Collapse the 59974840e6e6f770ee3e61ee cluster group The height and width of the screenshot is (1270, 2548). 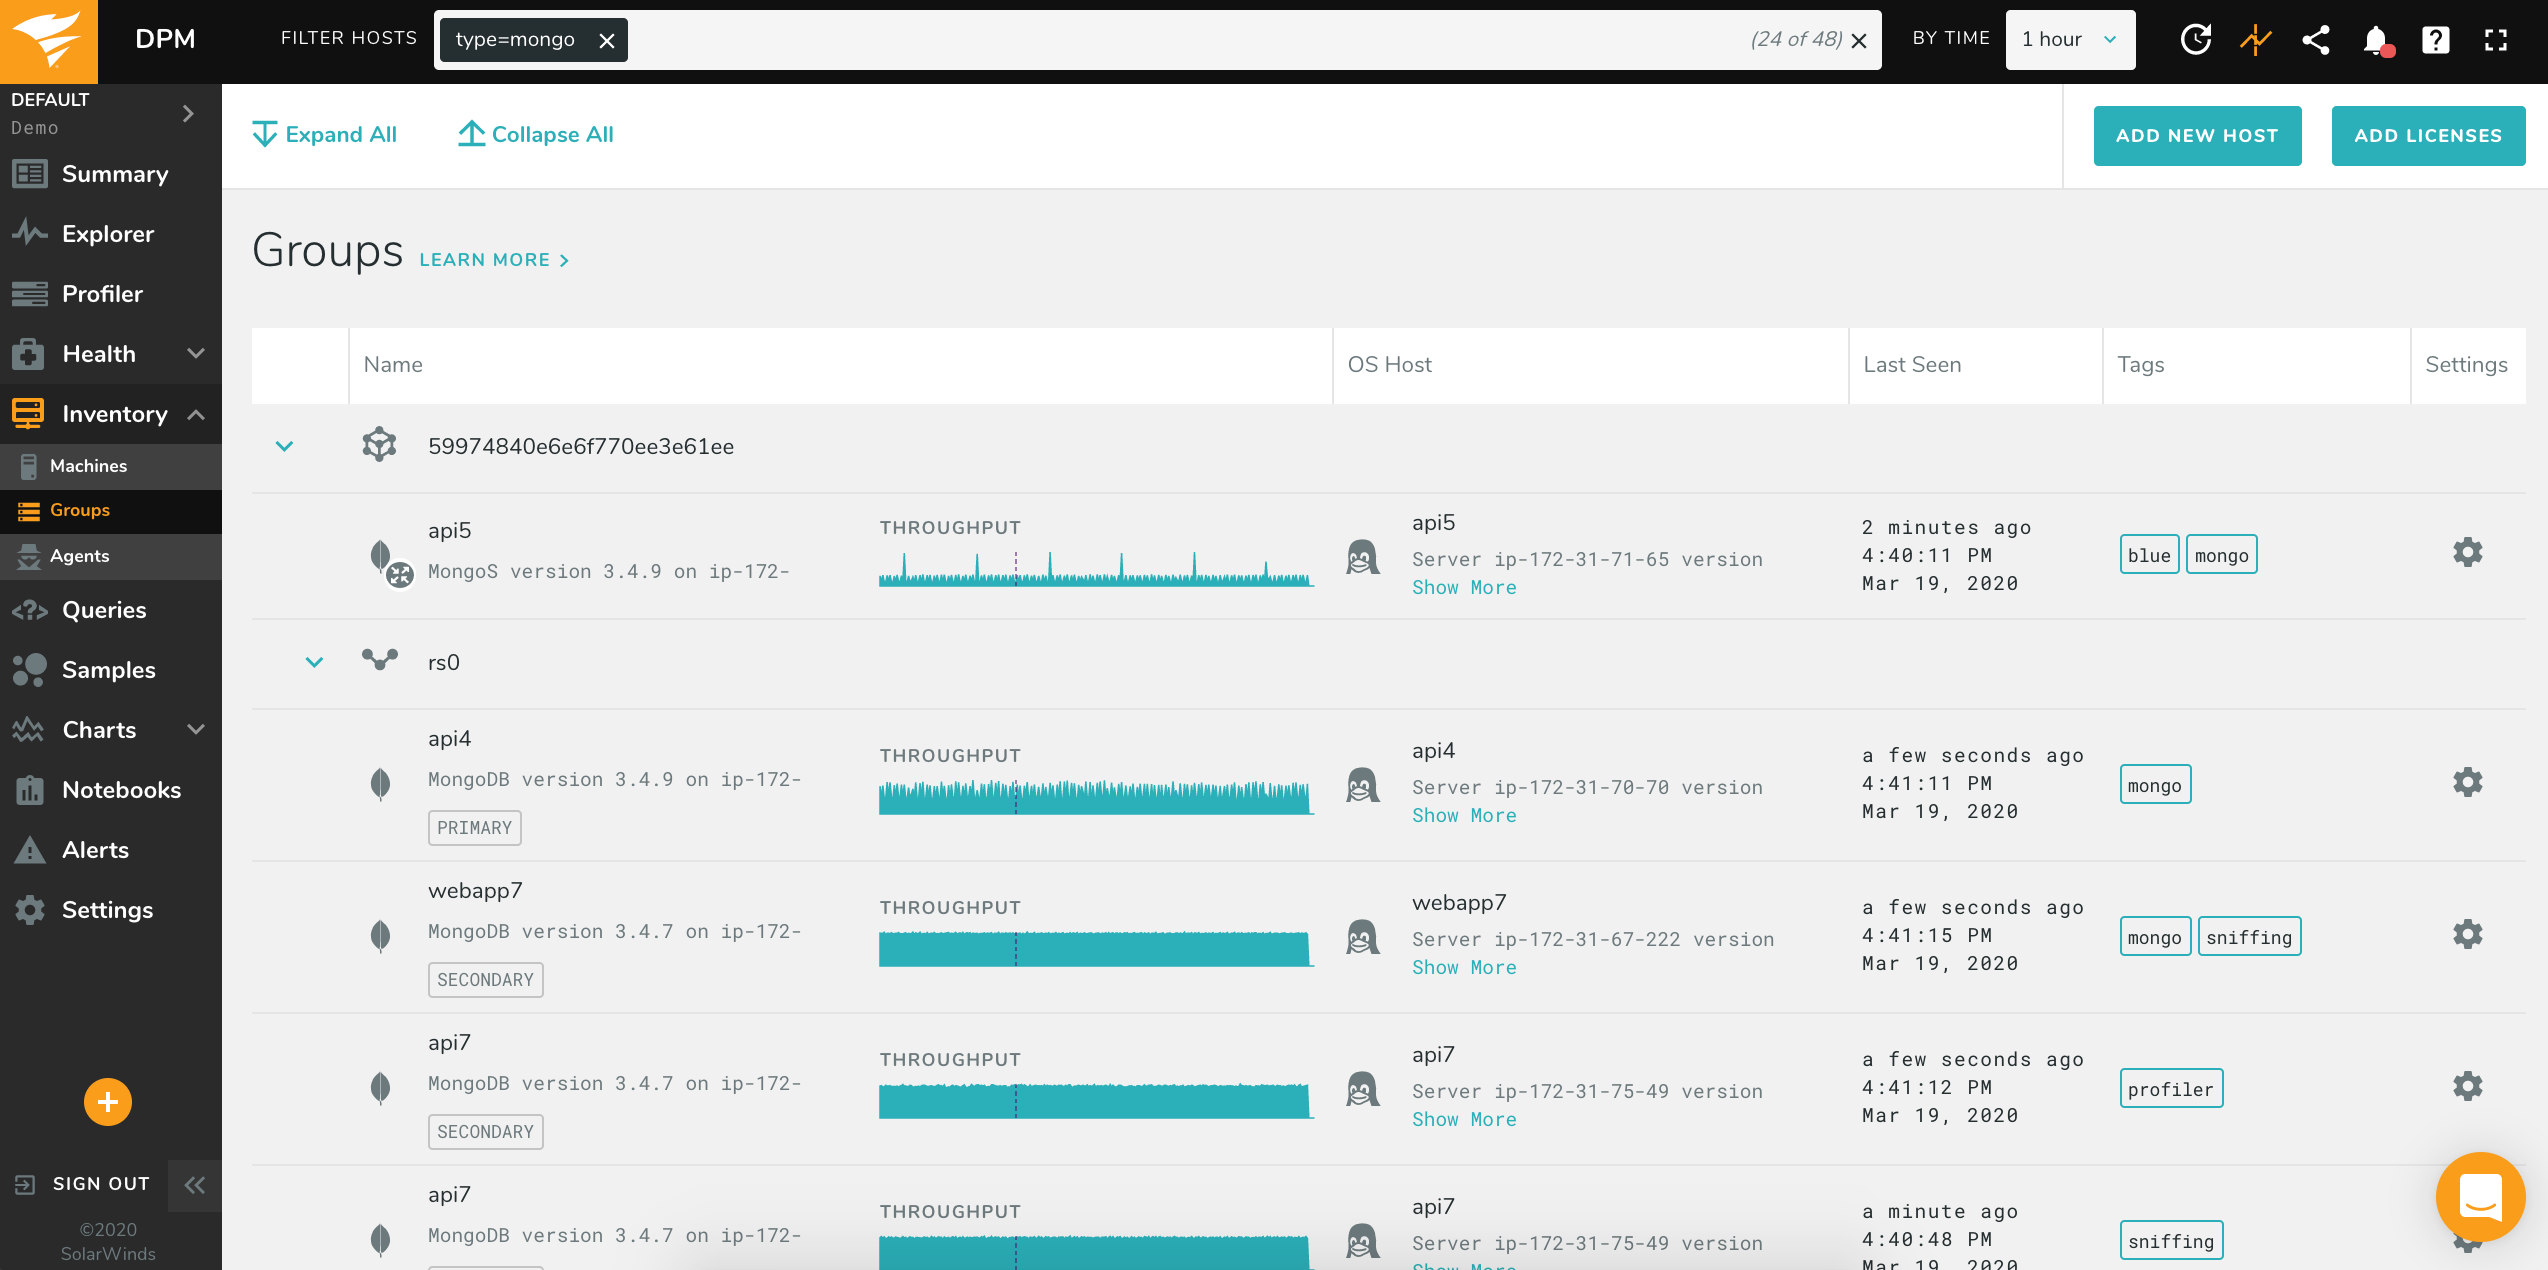[x=284, y=446]
